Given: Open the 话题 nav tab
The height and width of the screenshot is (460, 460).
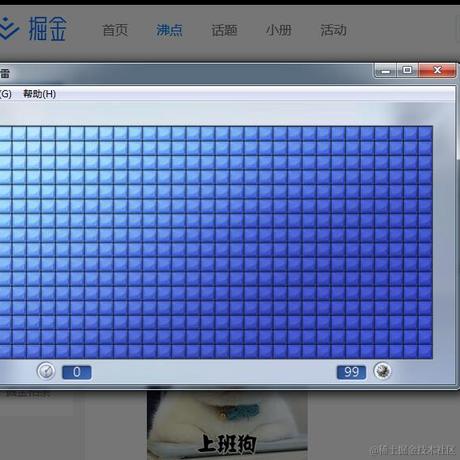Looking at the screenshot, I should tap(224, 30).
